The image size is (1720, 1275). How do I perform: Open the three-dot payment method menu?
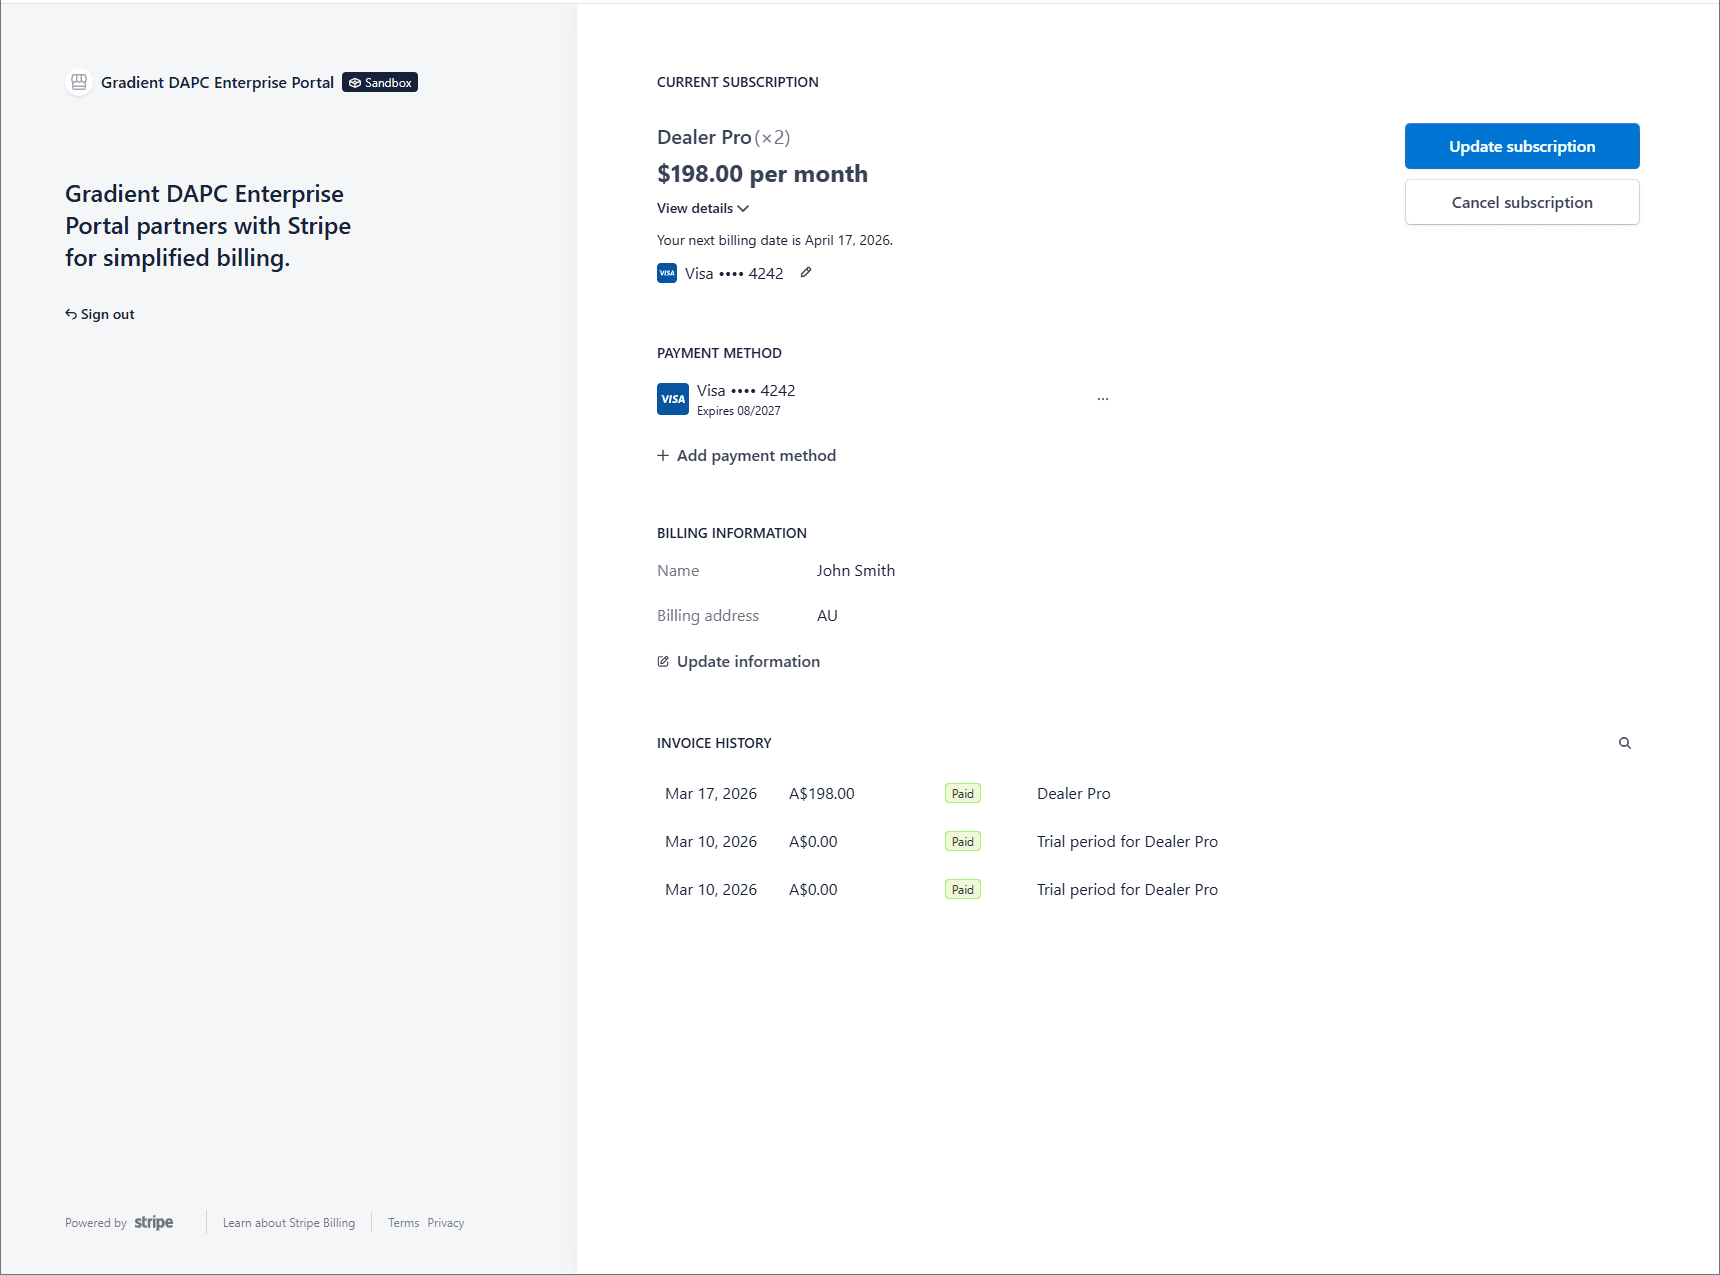point(1102,399)
